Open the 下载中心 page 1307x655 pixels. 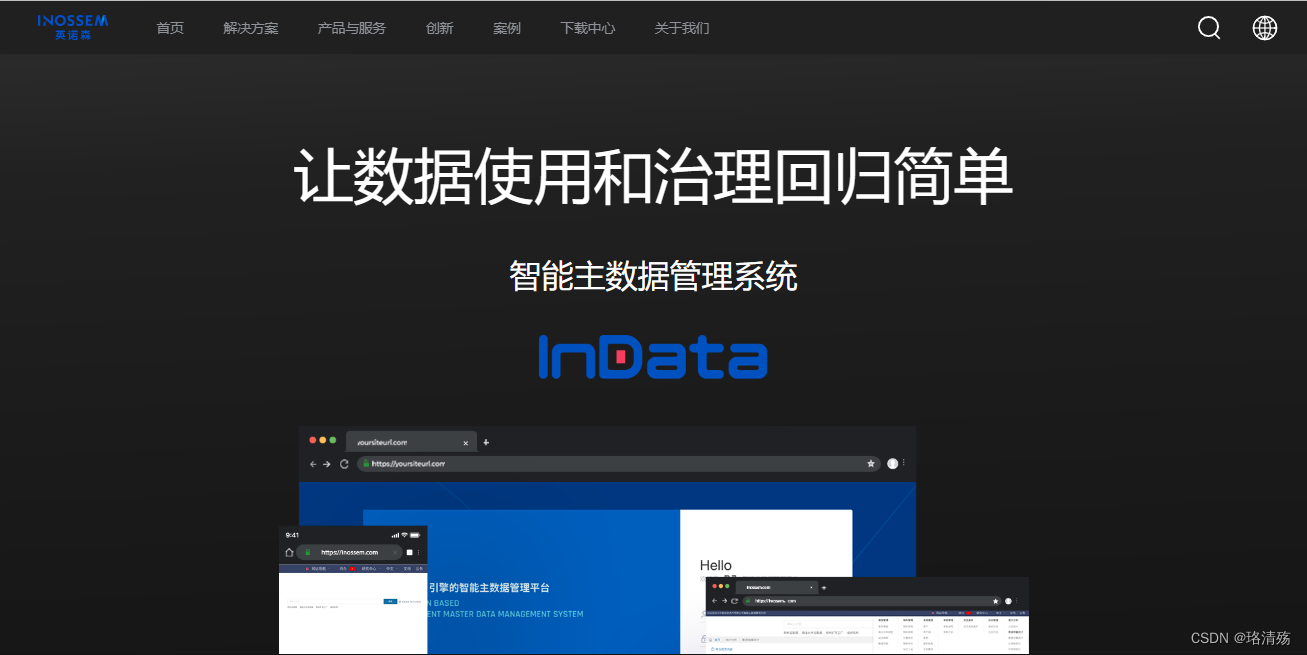click(588, 28)
